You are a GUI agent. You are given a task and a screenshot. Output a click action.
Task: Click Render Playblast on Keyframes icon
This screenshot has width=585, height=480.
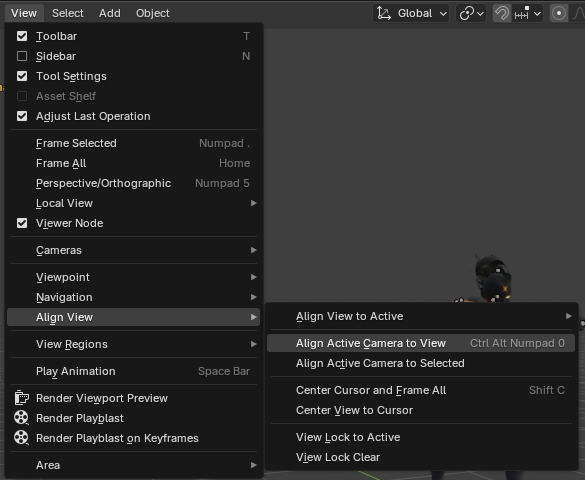[21, 438]
